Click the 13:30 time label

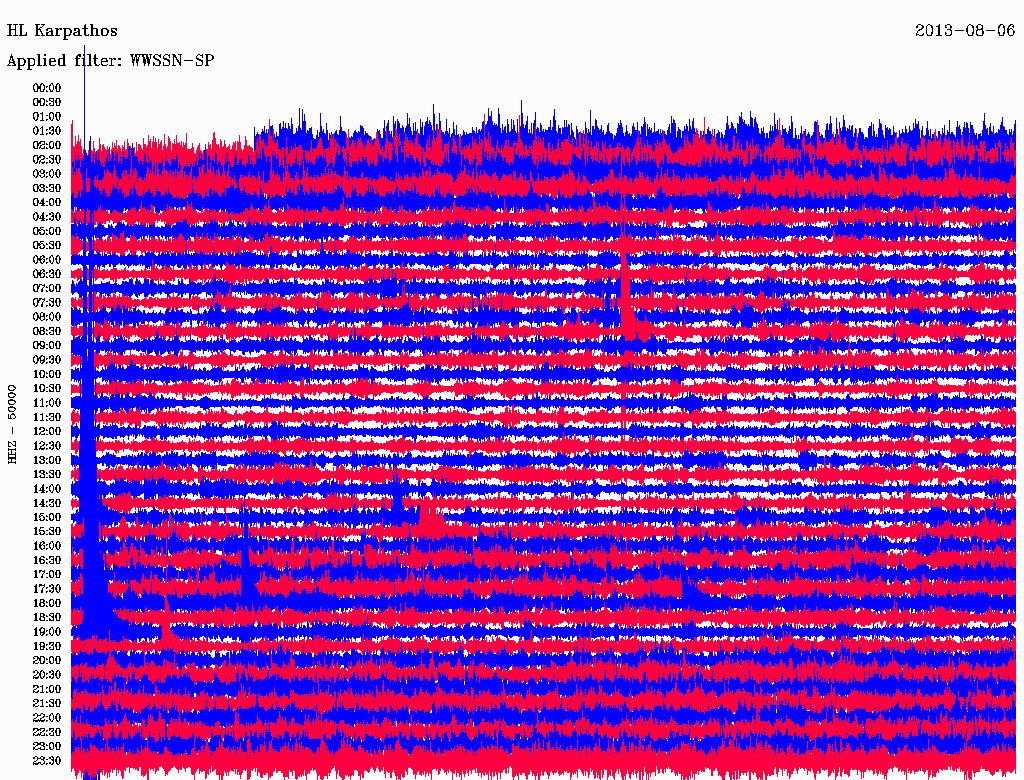click(47, 475)
